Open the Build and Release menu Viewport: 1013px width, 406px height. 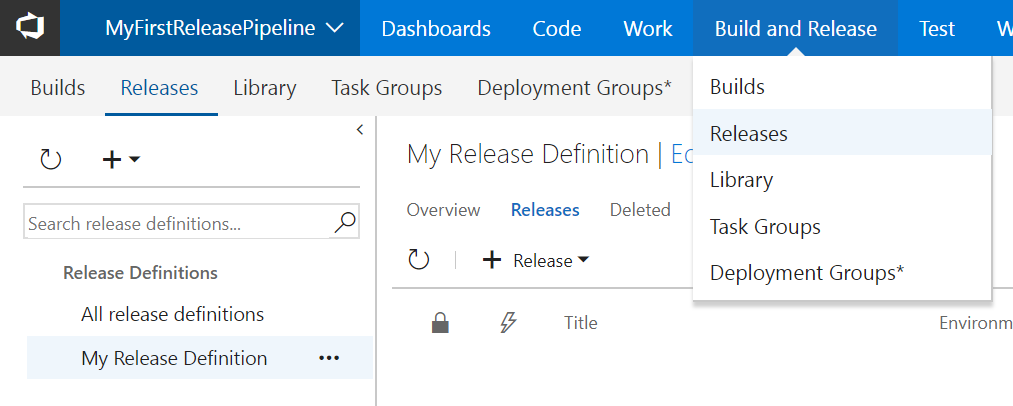coord(795,28)
